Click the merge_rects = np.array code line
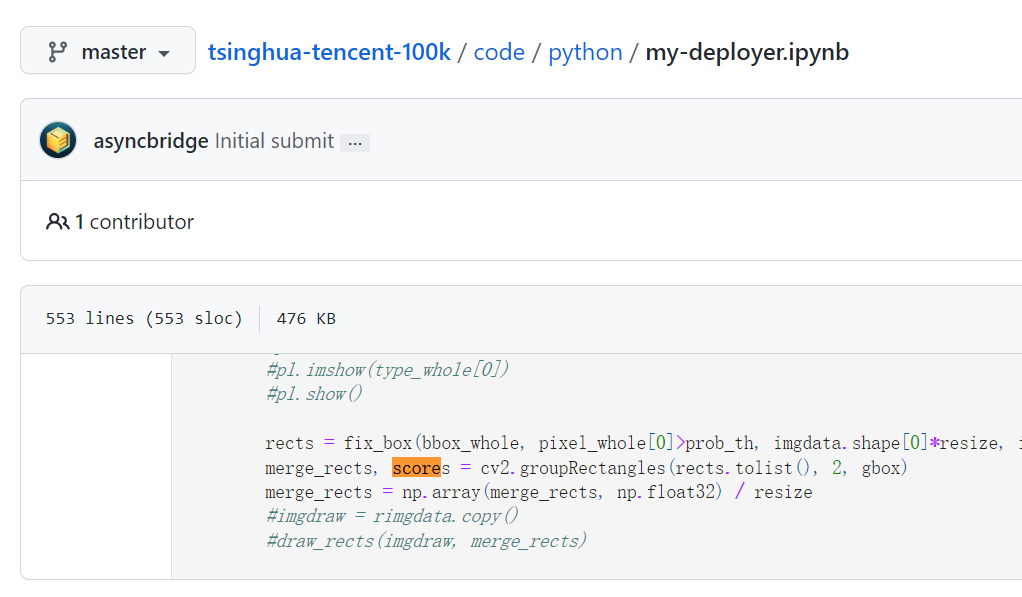The height and width of the screenshot is (597, 1022). click(x=538, y=492)
